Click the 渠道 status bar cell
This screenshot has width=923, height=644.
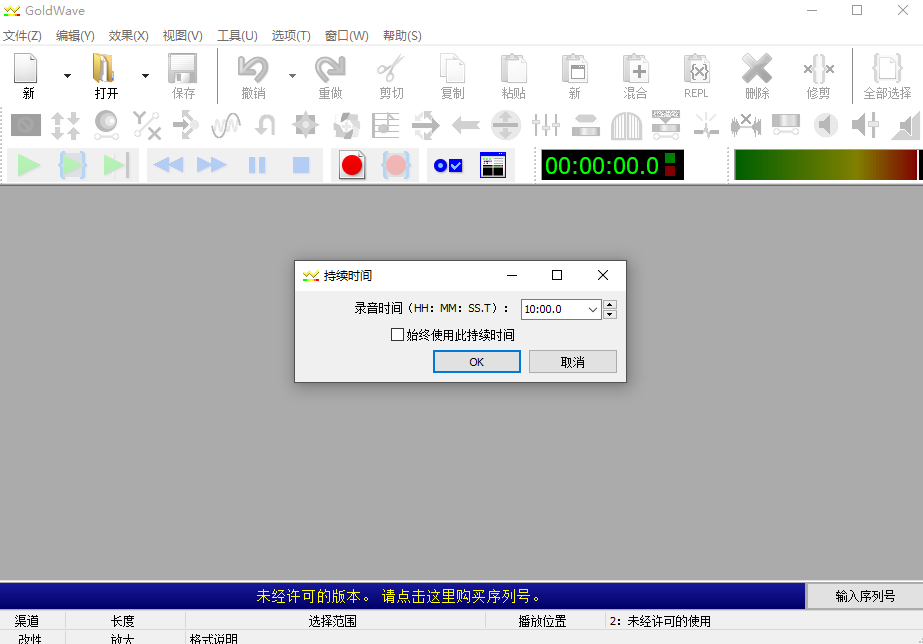coord(32,621)
